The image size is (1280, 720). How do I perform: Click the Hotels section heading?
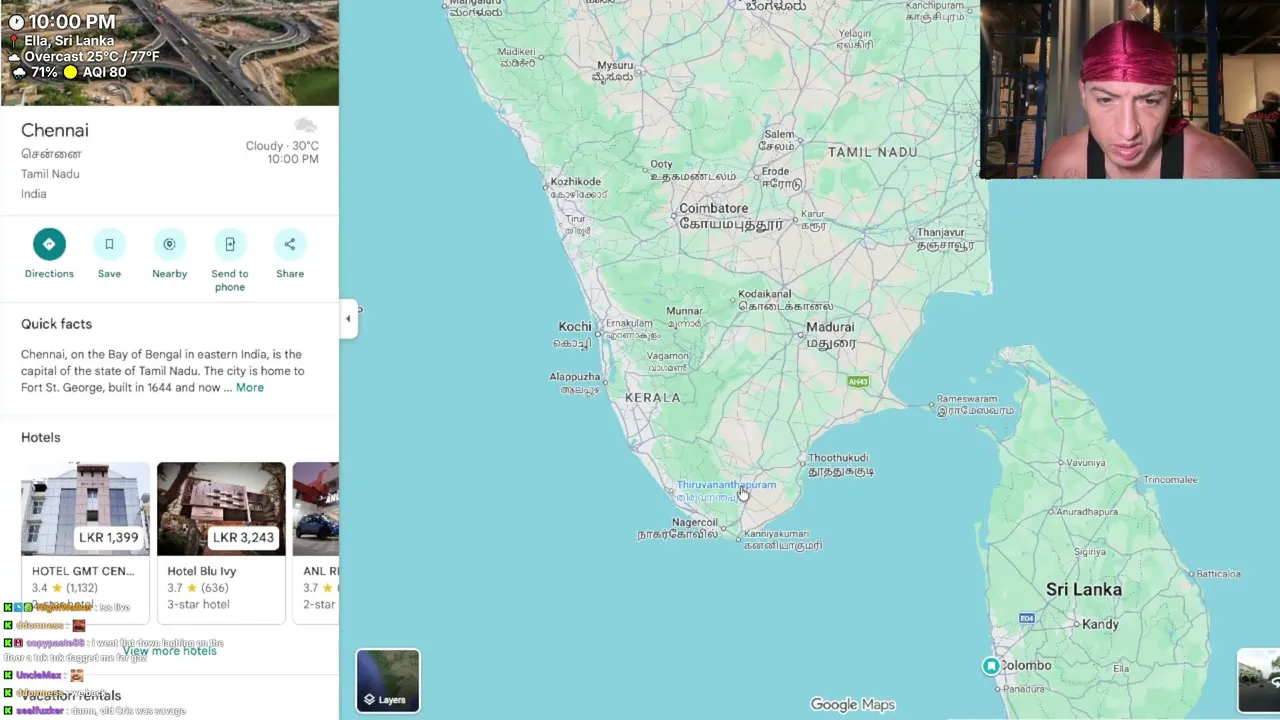tap(41, 437)
